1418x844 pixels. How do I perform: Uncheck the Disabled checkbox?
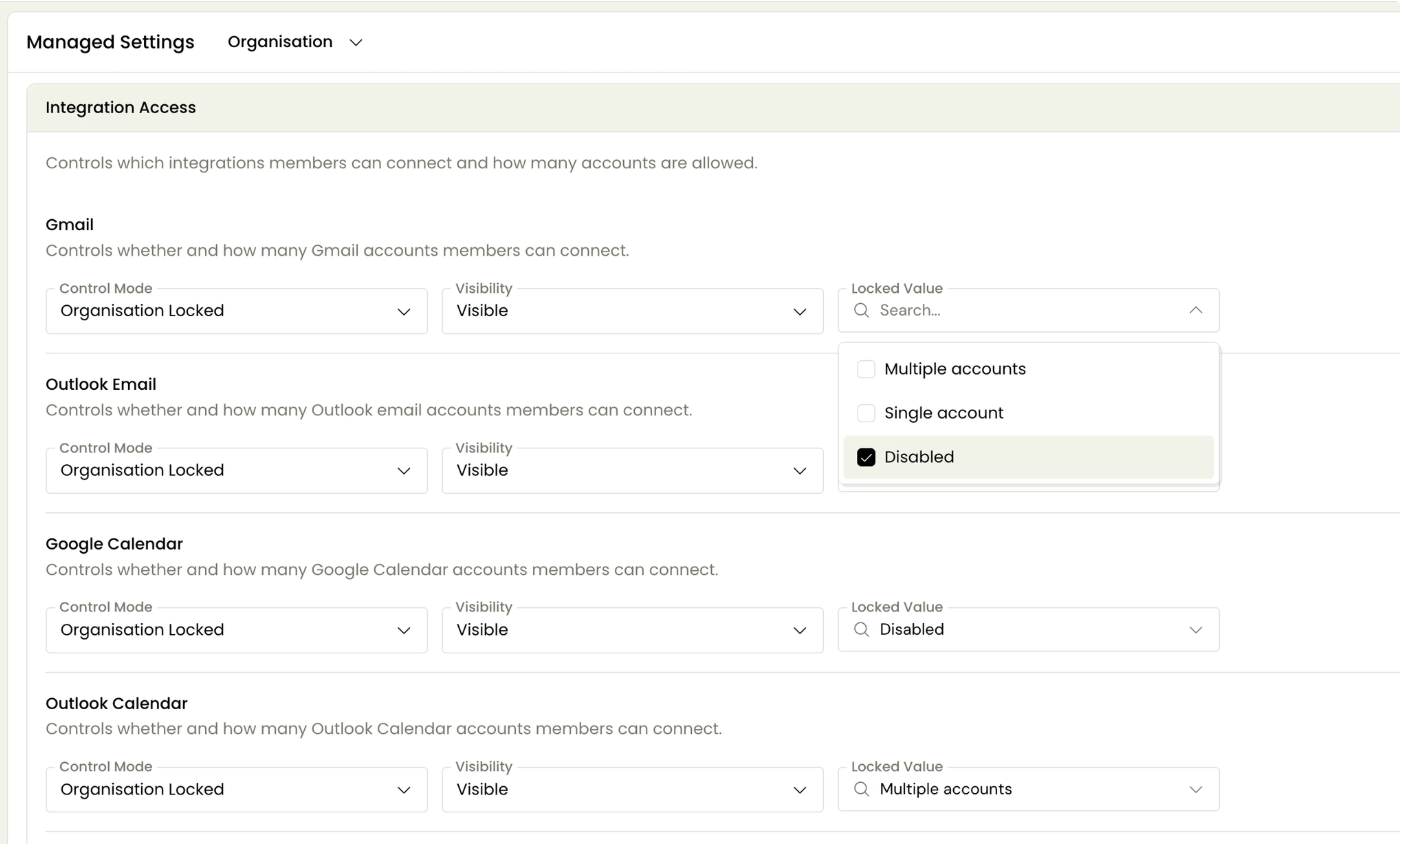(866, 457)
